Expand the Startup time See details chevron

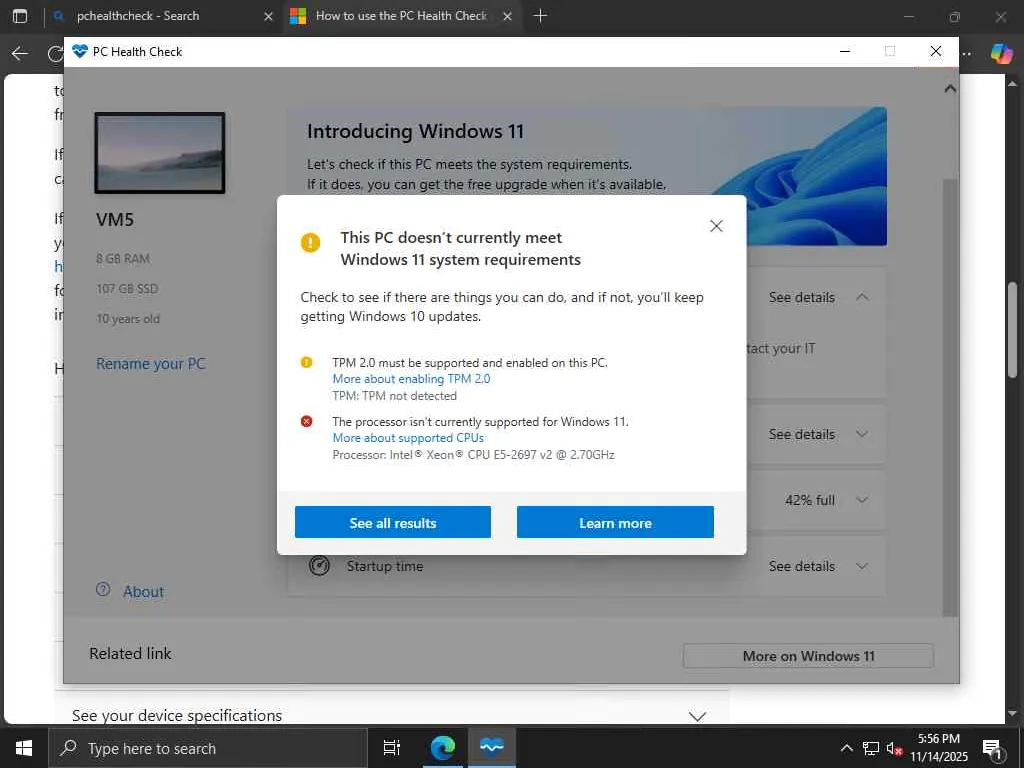point(862,566)
